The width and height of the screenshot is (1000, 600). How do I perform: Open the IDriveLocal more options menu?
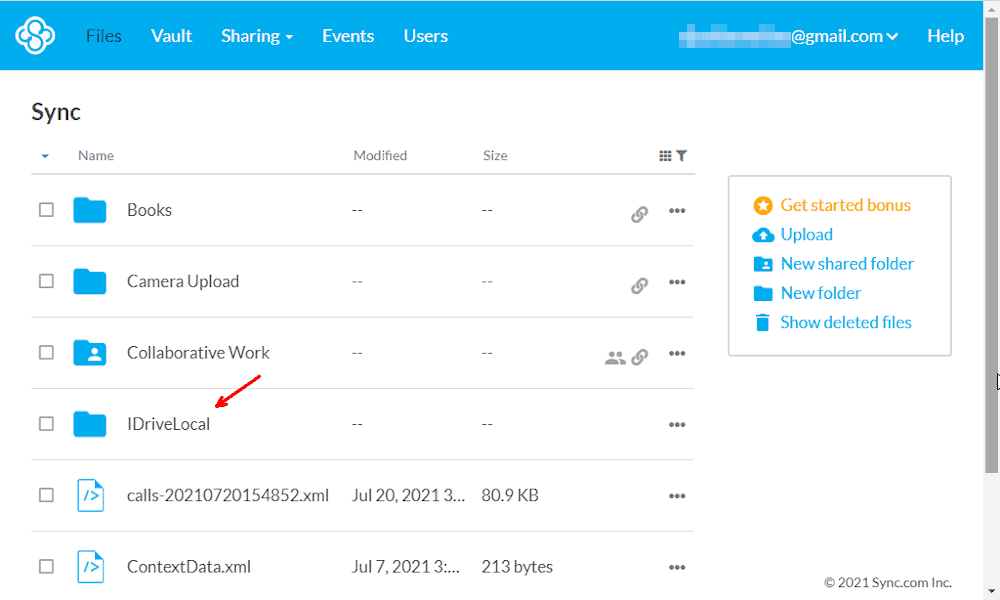click(677, 425)
